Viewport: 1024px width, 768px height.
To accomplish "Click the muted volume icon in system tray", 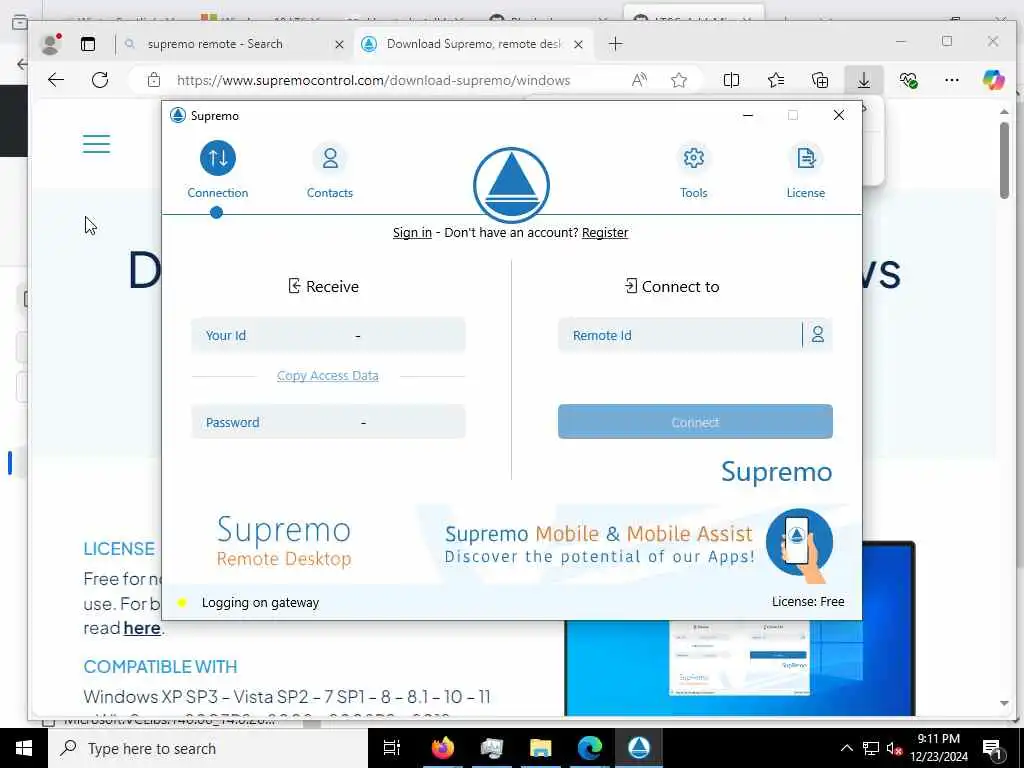I will click(894, 748).
